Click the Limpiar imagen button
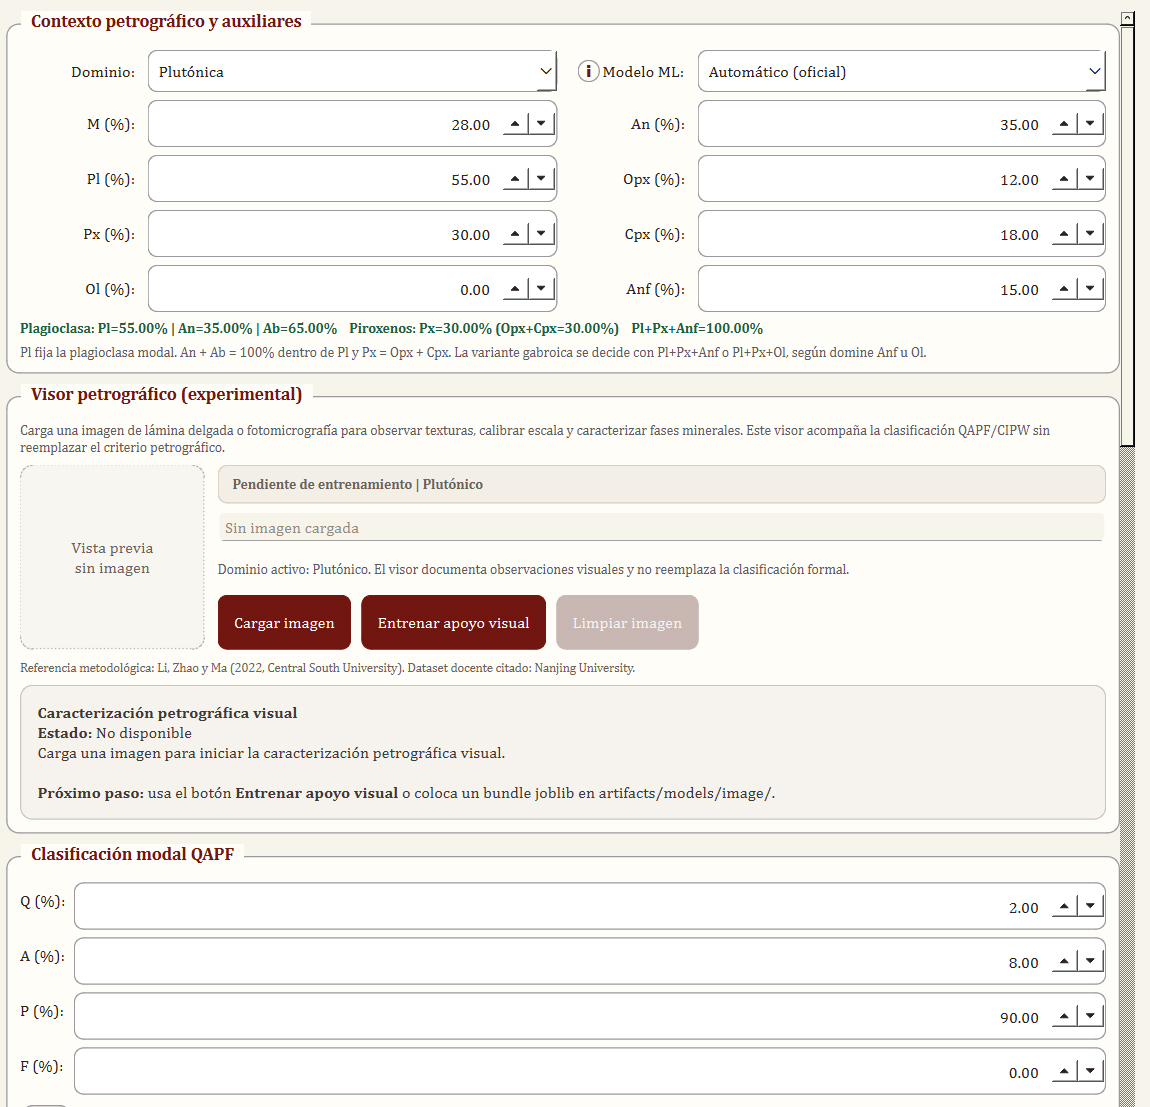The height and width of the screenshot is (1107, 1150). tap(627, 622)
